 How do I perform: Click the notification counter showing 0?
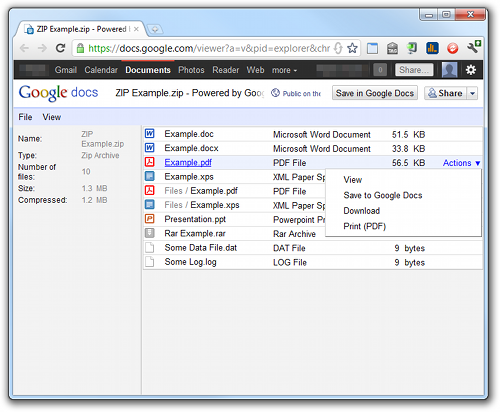[x=380, y=70]
